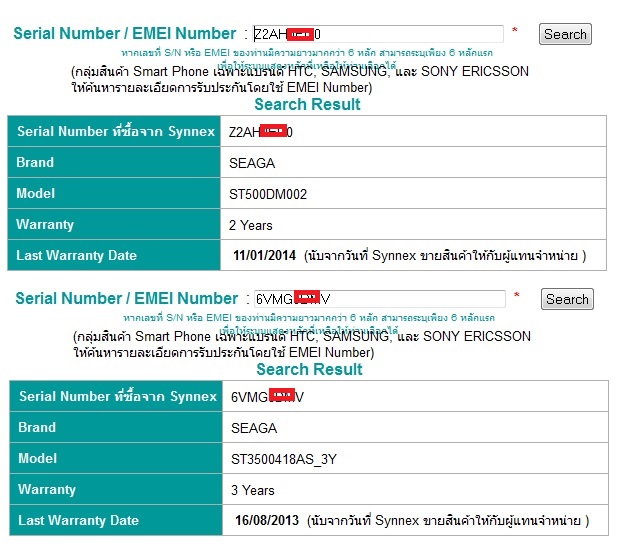The image size is (637, 553).
Task: Select model text ST500DM002
Action: (268, 193)
